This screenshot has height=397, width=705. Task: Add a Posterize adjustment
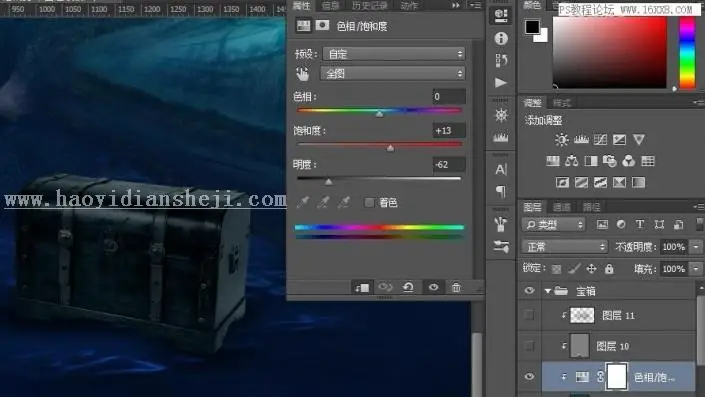pos(581,182)
